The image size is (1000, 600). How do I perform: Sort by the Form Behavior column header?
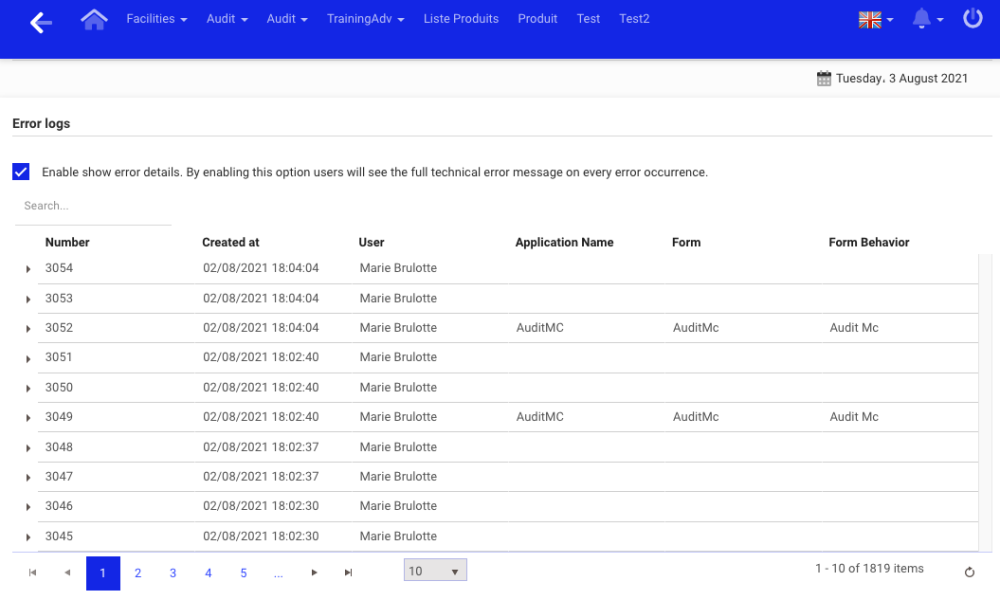click(x=869, y=242)
